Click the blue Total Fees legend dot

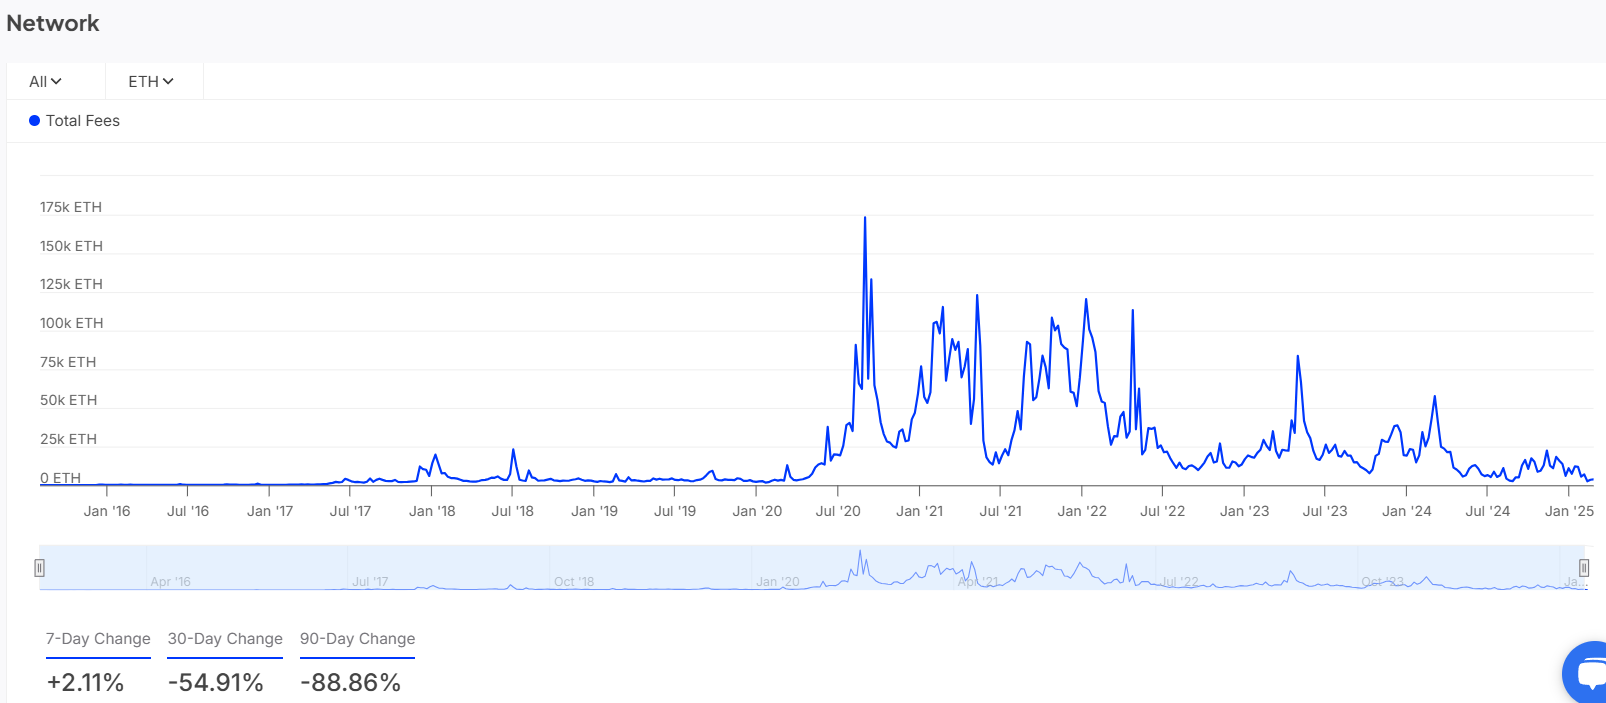click(34, 121)
